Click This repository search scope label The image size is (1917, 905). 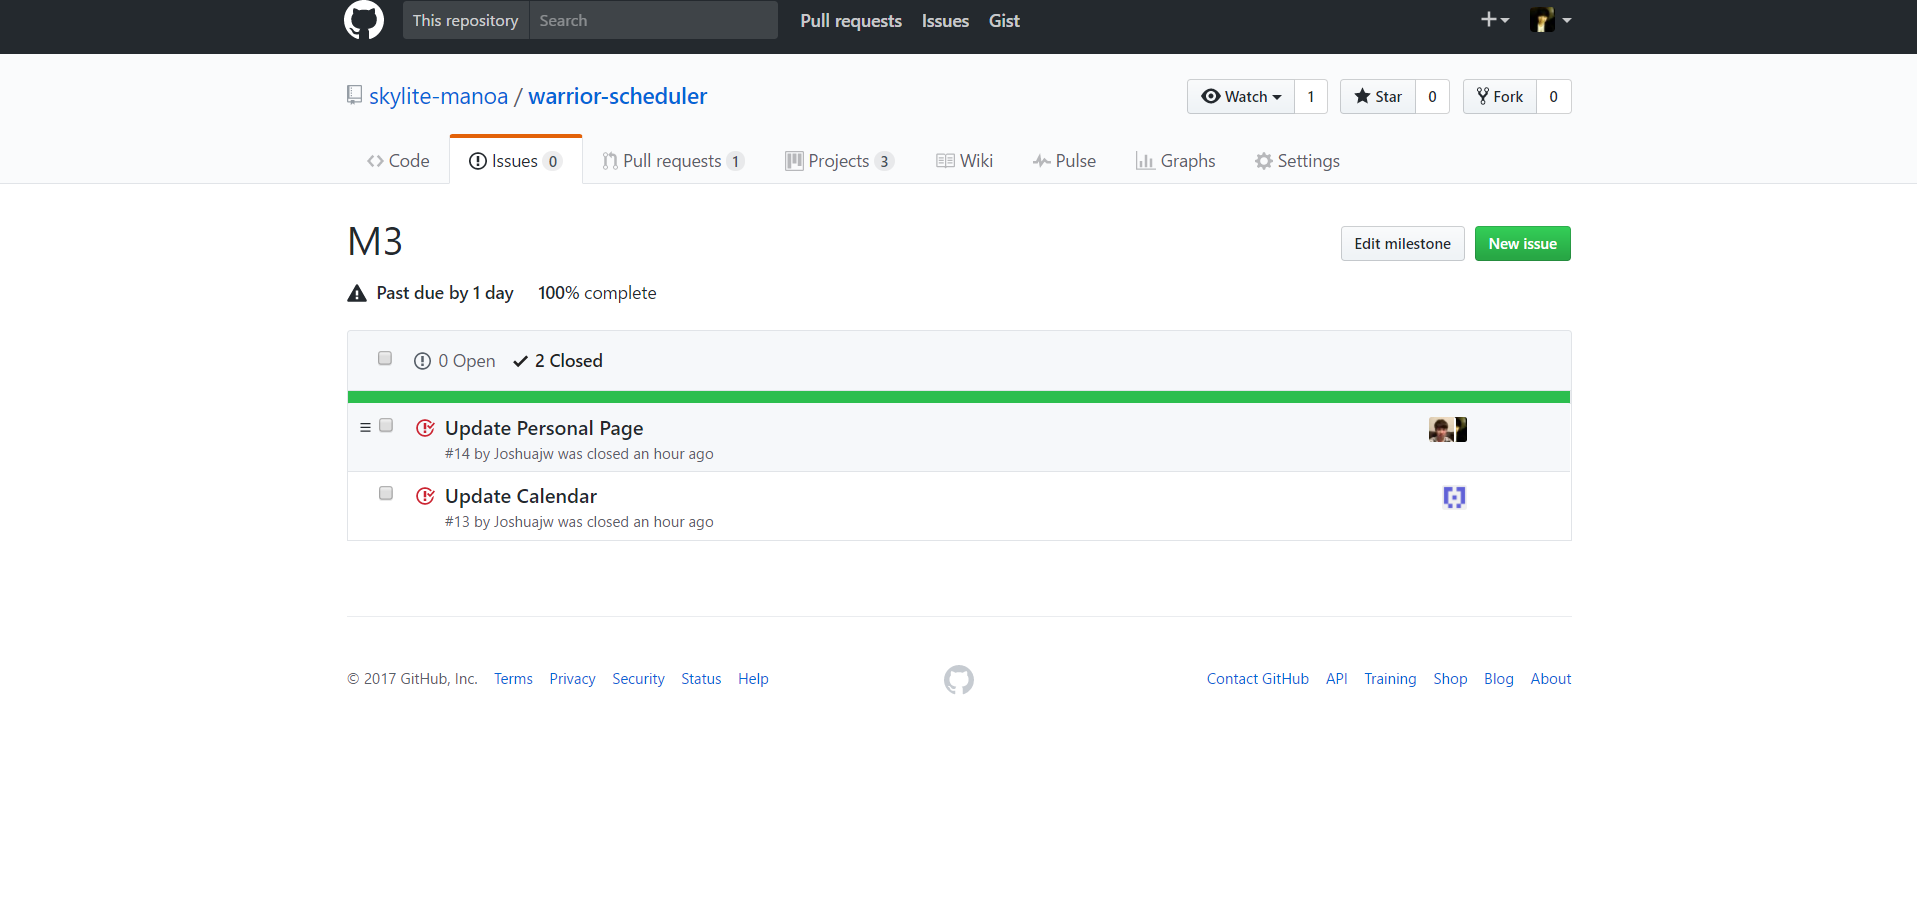466,20
